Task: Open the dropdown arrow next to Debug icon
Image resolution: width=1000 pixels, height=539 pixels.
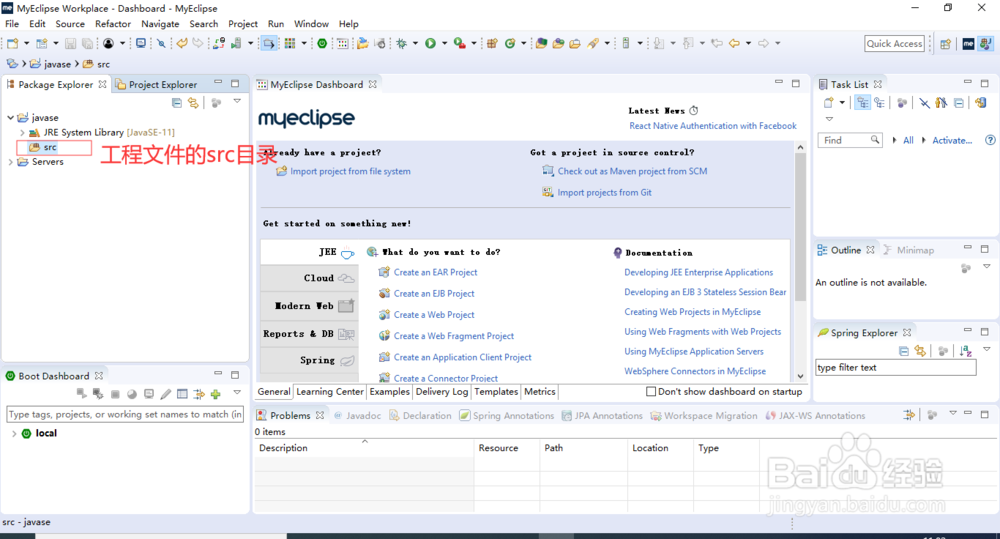Action: (x=415, y=43)
